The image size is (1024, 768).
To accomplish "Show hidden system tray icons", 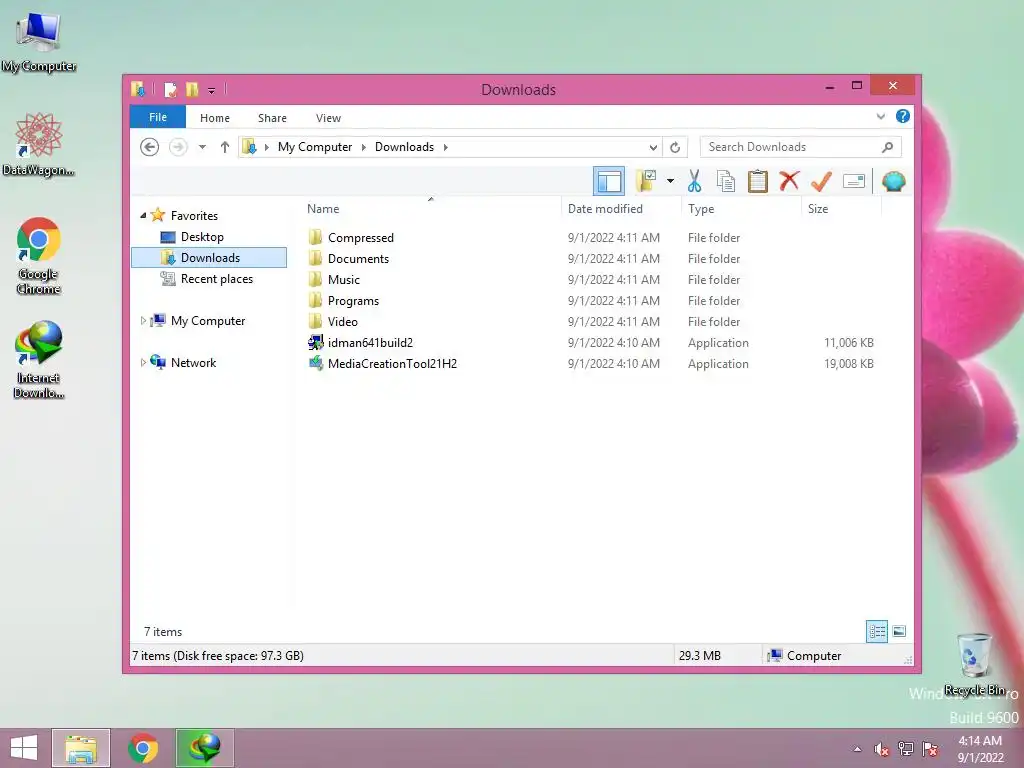I will (x=857, y=749).
